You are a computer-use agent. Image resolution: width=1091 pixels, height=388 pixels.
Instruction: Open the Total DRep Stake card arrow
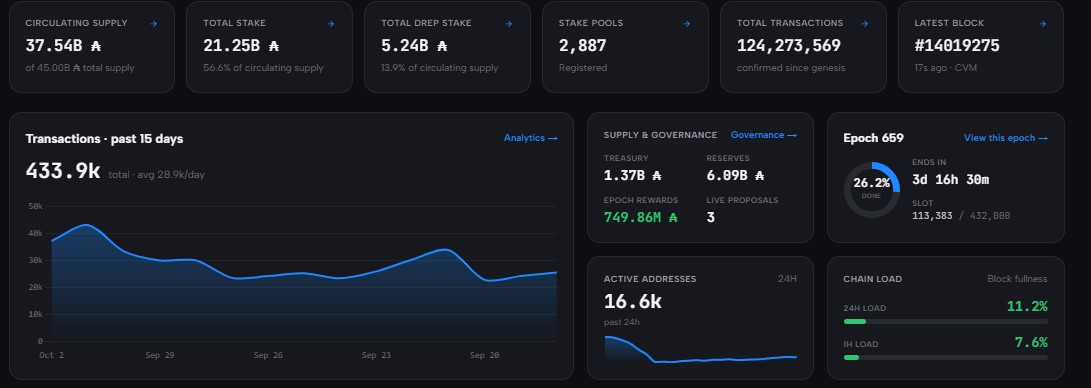click(x=509, y=24)
